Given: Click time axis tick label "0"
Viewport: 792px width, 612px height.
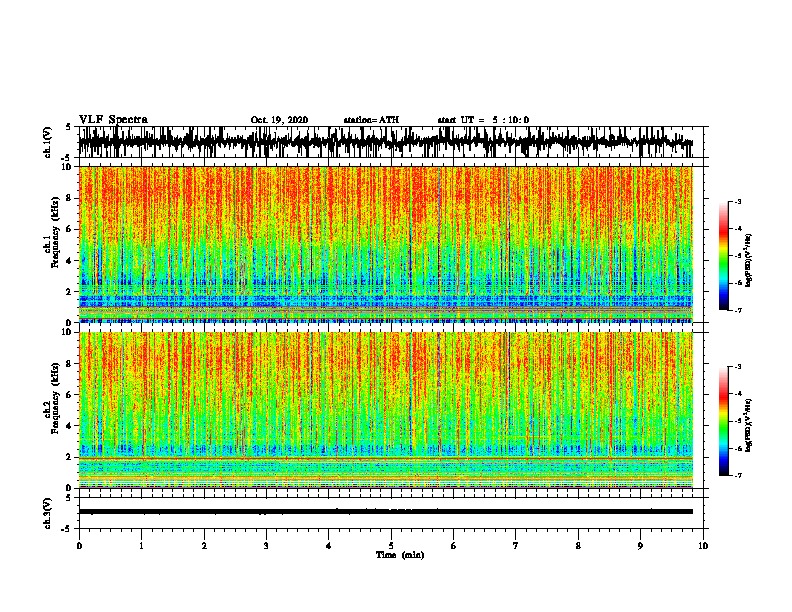Looking at the screenshot, I should tap(79, 546).
